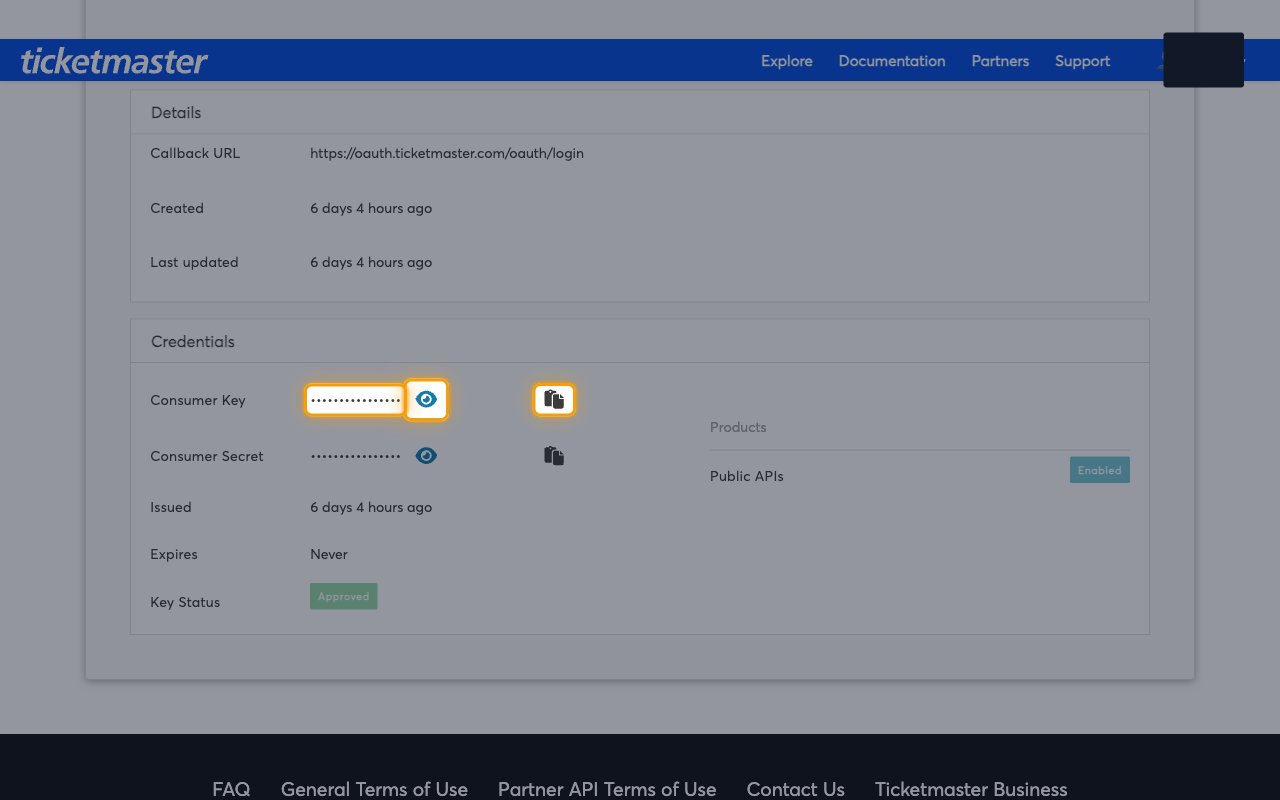Viewport: 1280px width, 800px height.
Task: Click the Consumer Key label
Action: (x=198, y=400)
